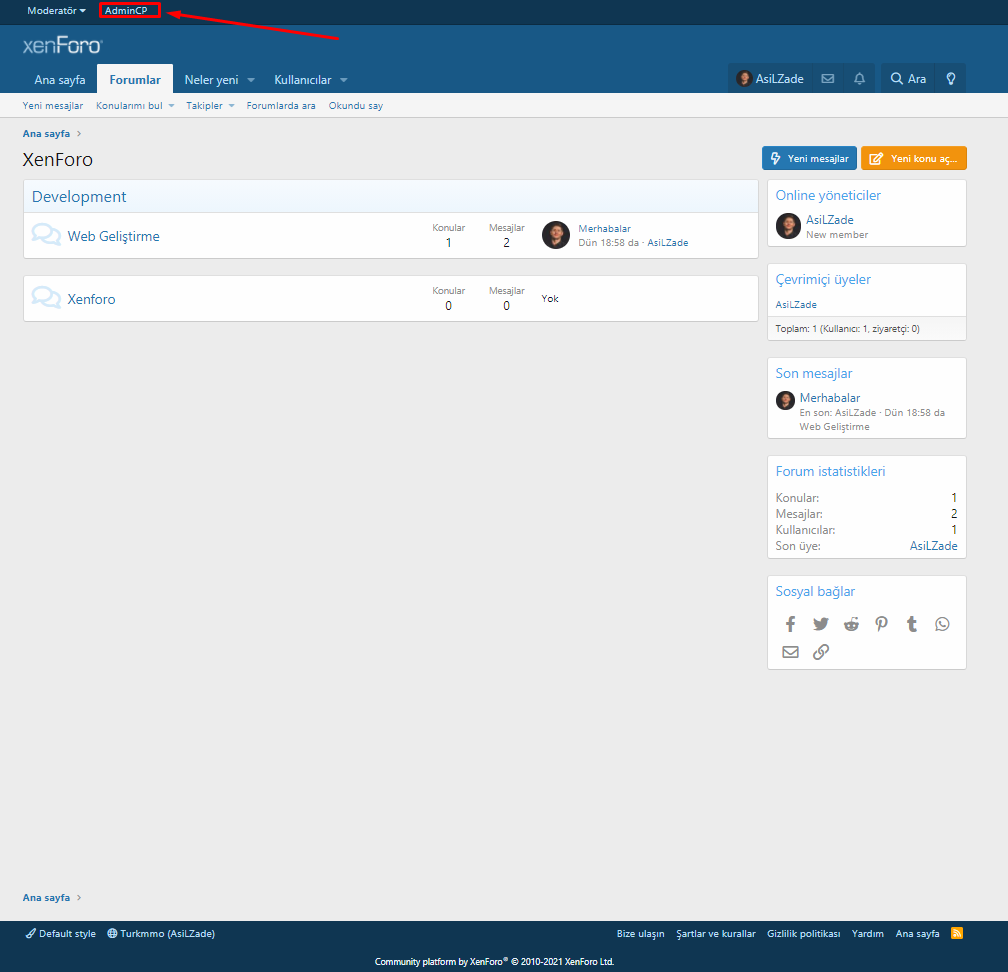Open Gizlilik politikası footer link
The height and width of the screenshot is (972, 1008).
coord(804,933)
